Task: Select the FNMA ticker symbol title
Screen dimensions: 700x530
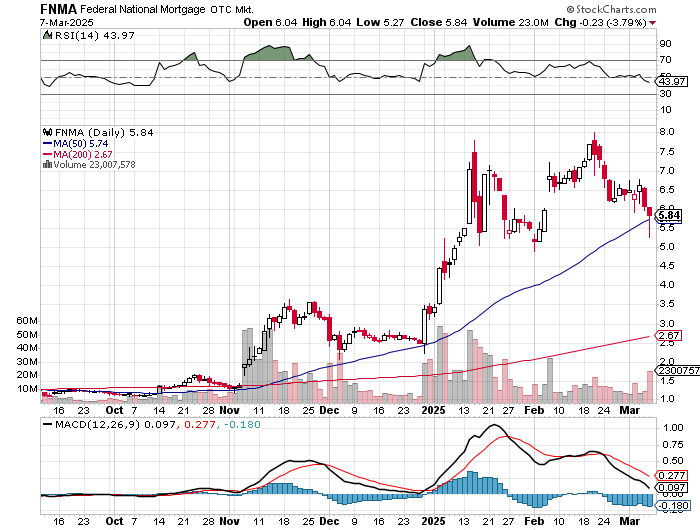Action: [x=58, y=9]
